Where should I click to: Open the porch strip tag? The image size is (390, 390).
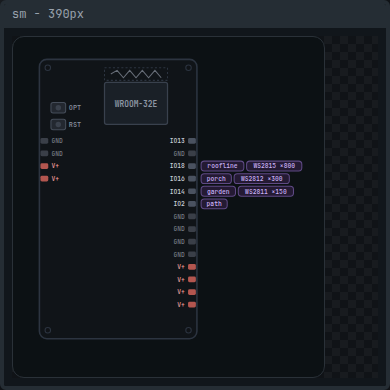point(216,179)
